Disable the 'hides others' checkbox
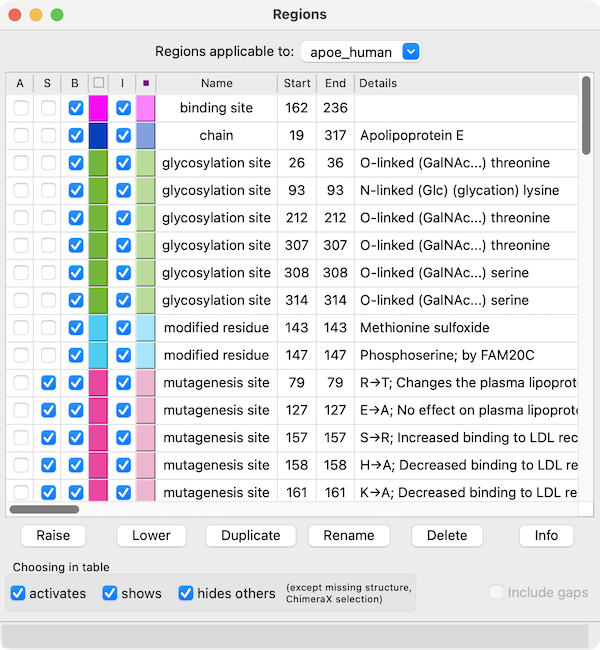This screenshot has width=600, height=650. [x=186, y=593]
